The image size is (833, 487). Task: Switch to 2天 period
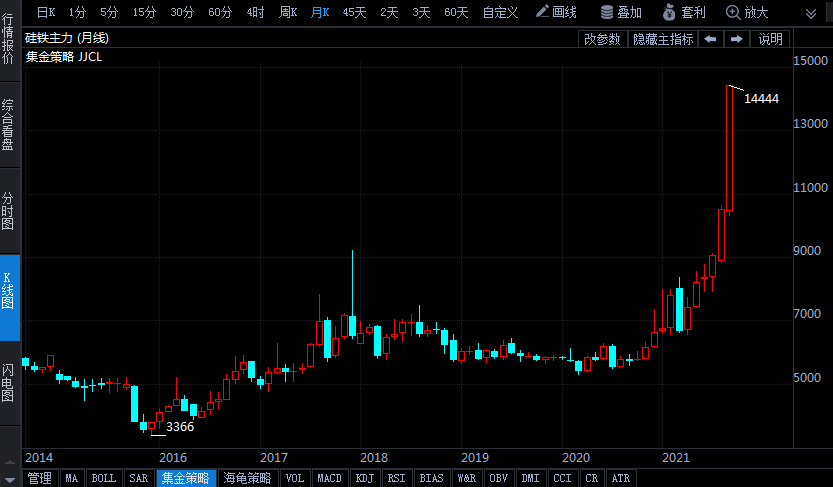tap(389, 12)
